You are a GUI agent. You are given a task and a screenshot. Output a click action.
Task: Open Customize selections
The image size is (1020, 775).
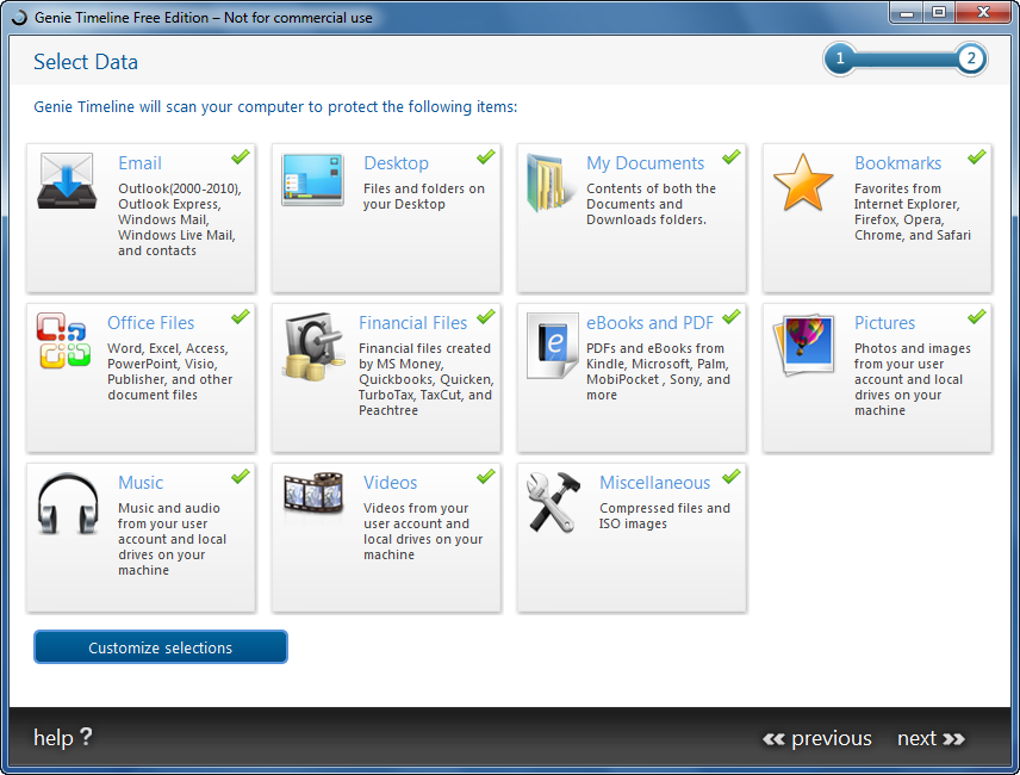pyautogui.click(x=161, y=647)
